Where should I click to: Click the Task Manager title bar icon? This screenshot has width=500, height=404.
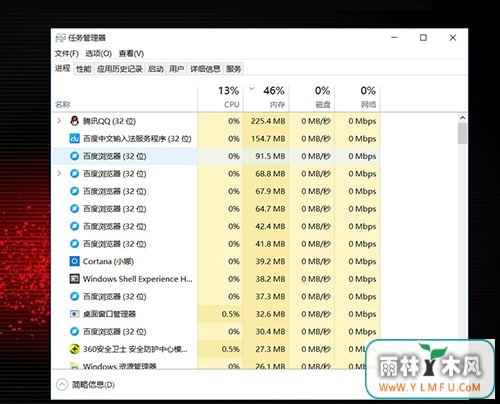point(60,38)
